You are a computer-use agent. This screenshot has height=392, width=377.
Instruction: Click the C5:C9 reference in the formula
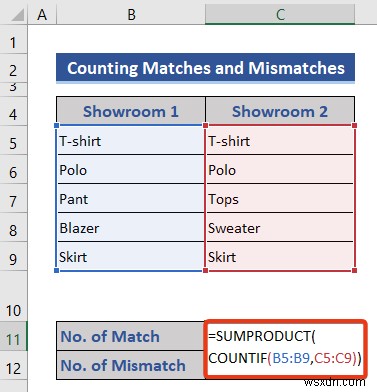(333, 358)
